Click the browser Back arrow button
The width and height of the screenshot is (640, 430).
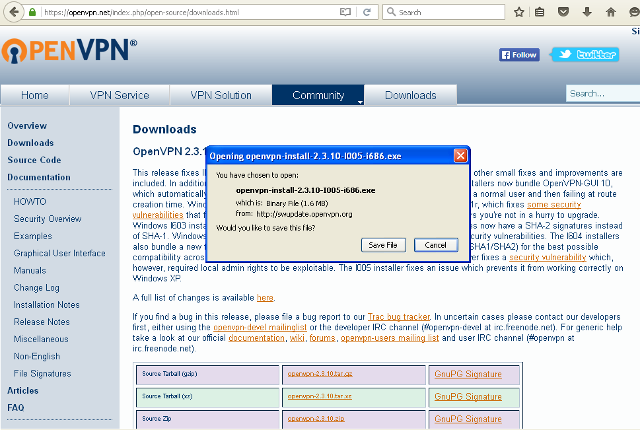coord(14,12)
